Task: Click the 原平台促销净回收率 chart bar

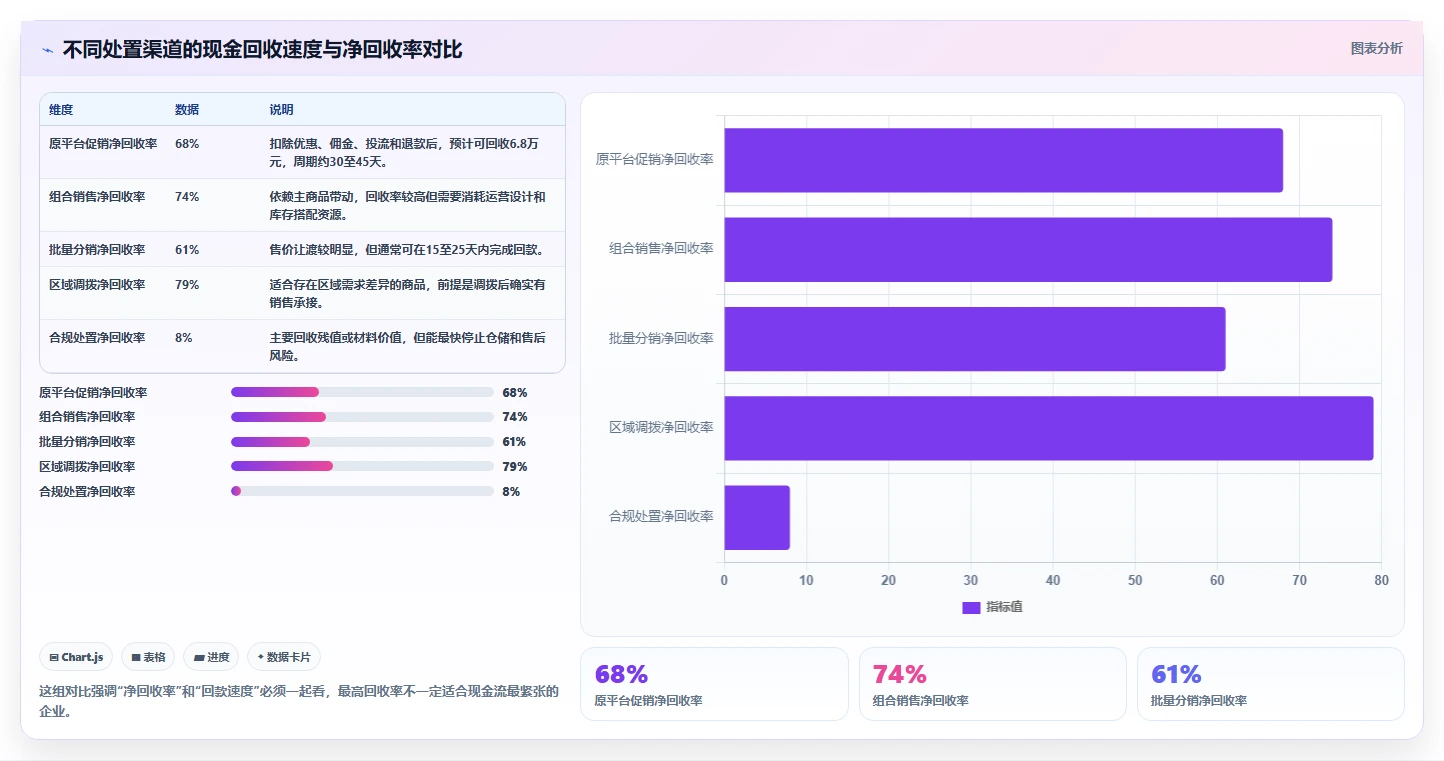Action: click(x=1003, y=160)
